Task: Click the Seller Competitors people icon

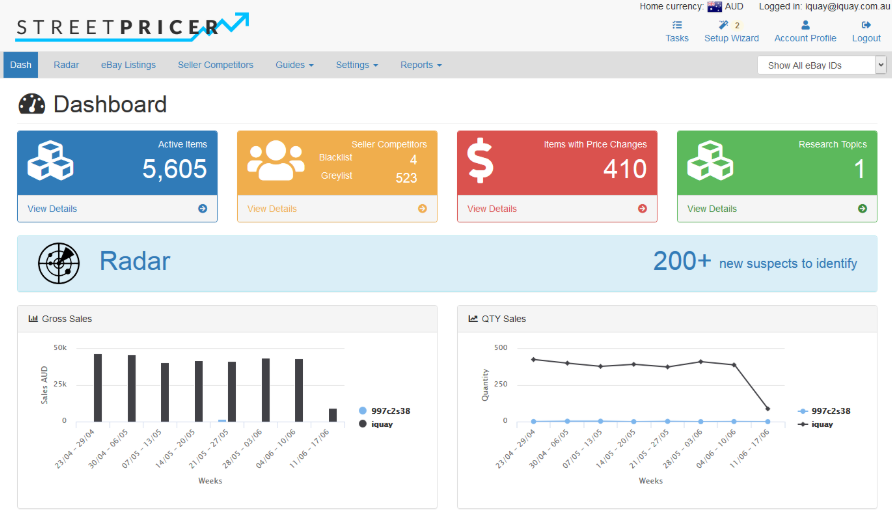Action: point(276,160)
